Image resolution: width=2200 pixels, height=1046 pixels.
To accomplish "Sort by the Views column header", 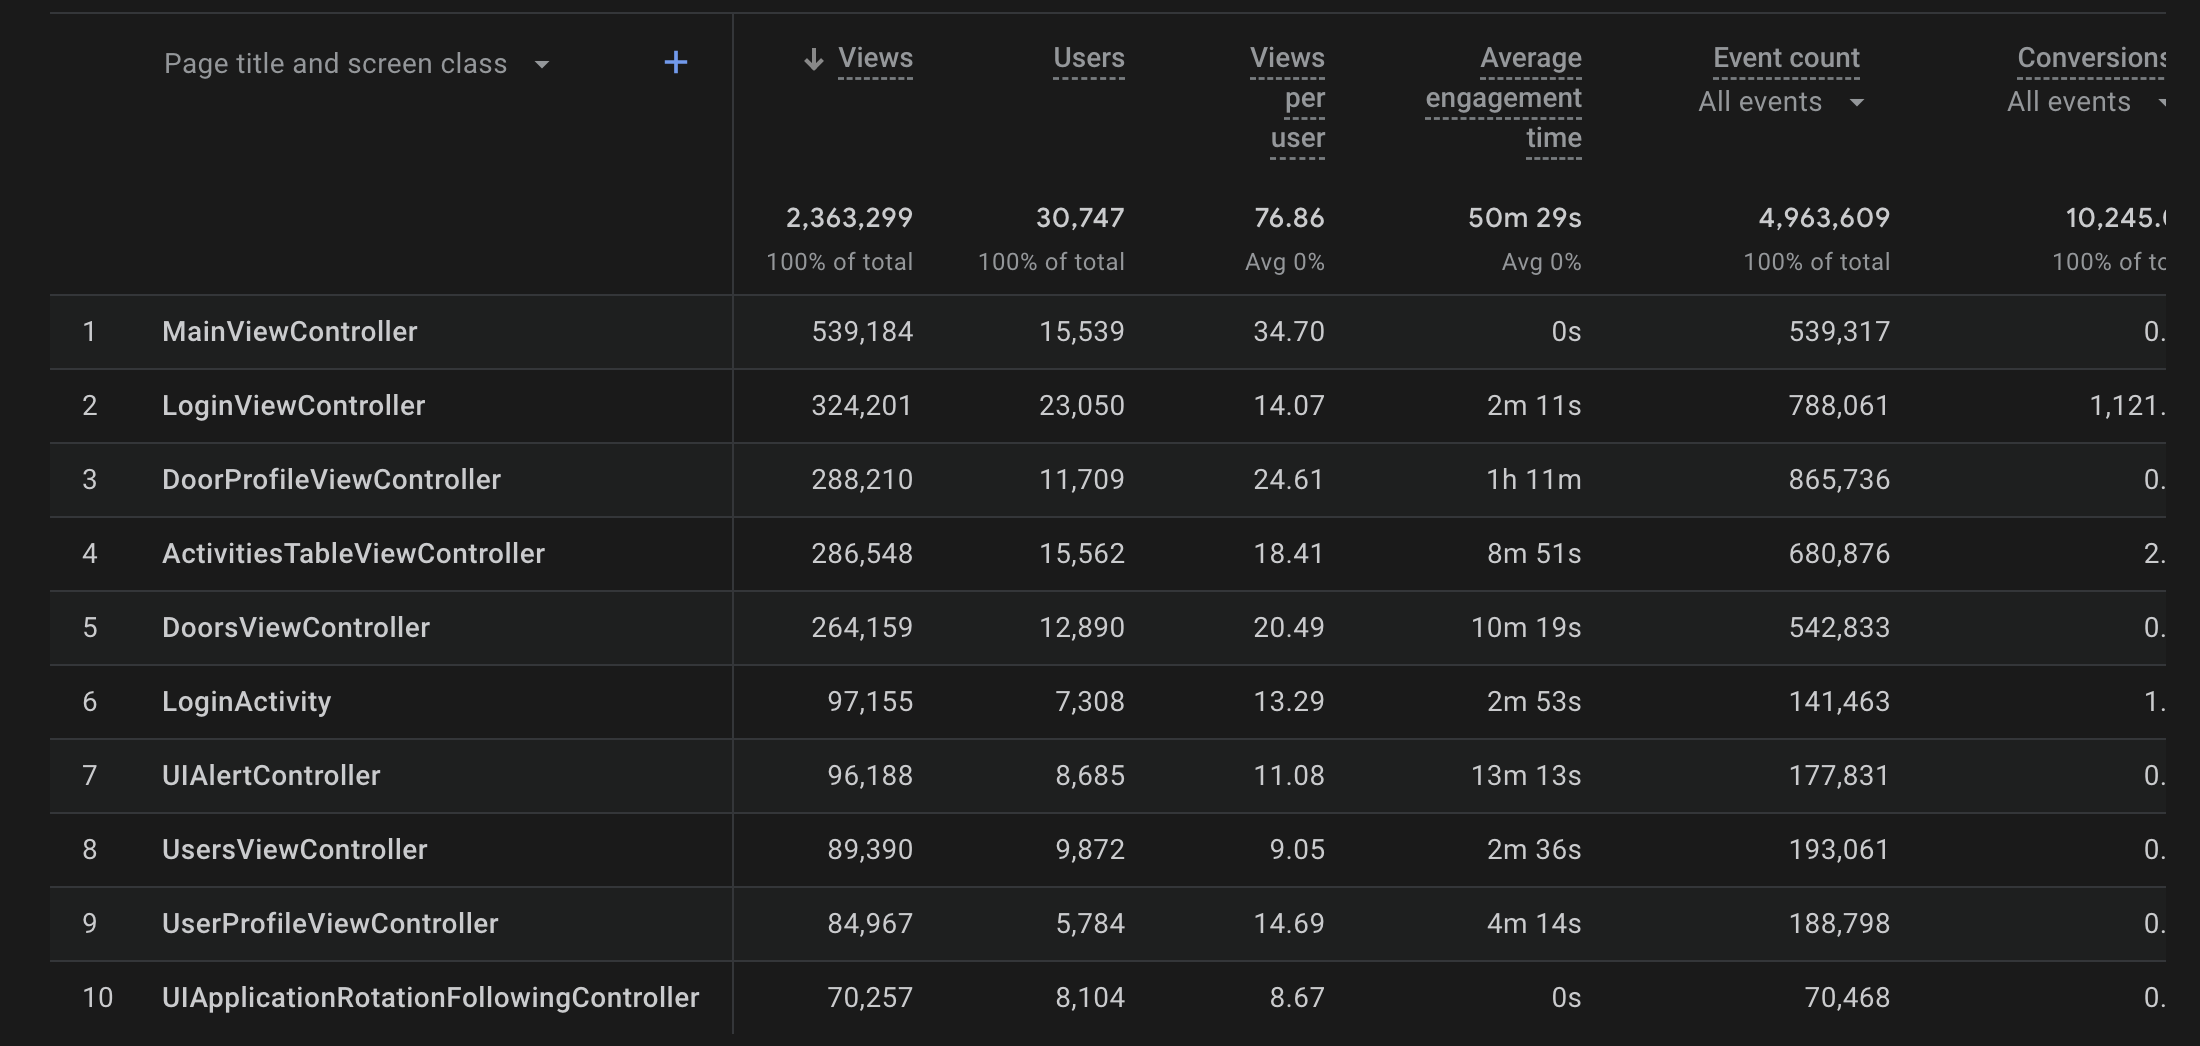I will pyautogui.click(x=875, y=58).
